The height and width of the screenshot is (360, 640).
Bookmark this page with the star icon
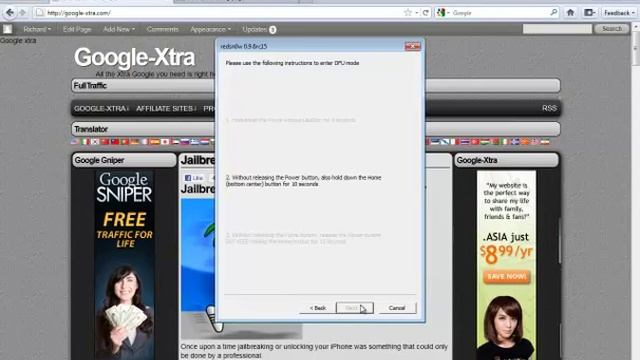pos(407,13)
